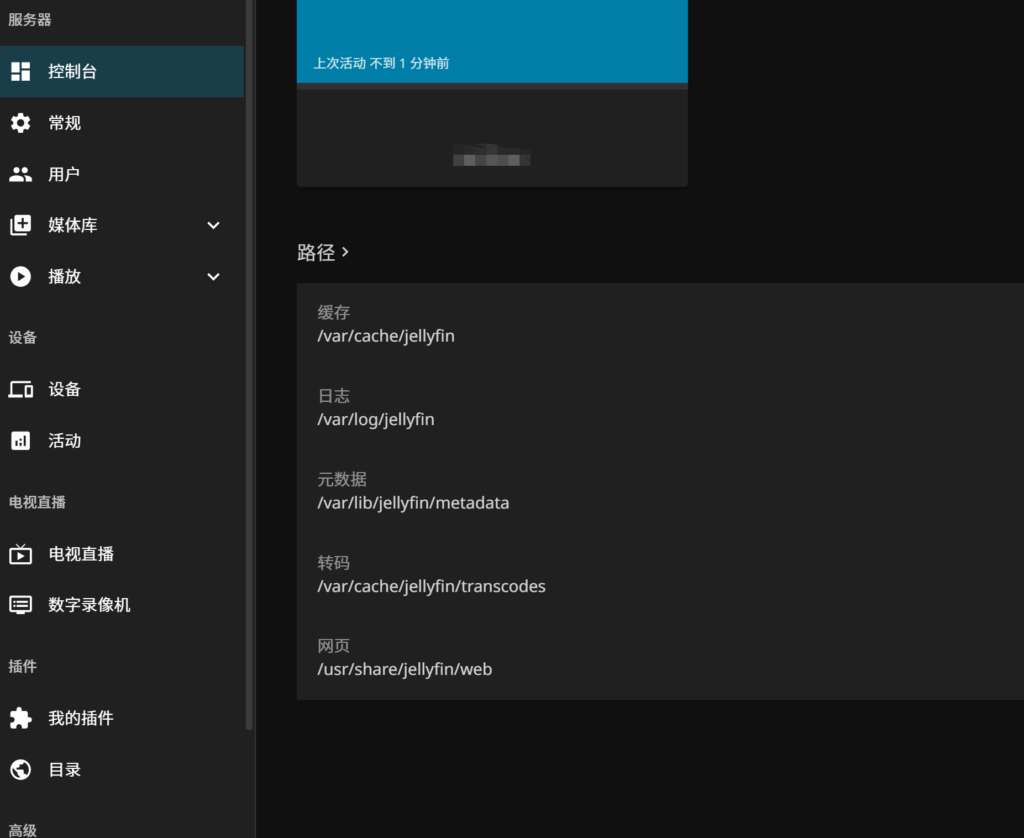Screen dimensions: 1024x838
Task: Click the activity chart icon beside 活动
Action: click(x=20, y=440)
